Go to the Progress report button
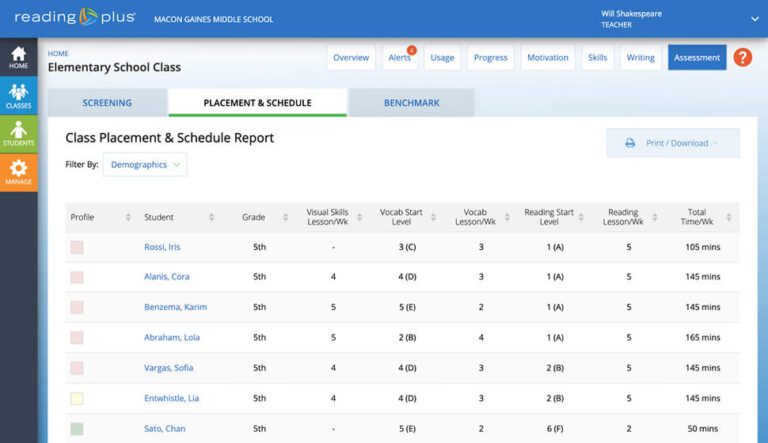The width and height of the screenshot is (768, 443). (490, 58)
